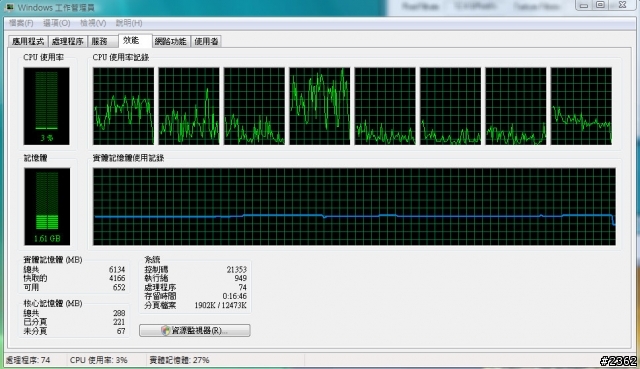Open the 檢視(V) menu
This screenshot has width=640, height=369.
click(93, 23)
